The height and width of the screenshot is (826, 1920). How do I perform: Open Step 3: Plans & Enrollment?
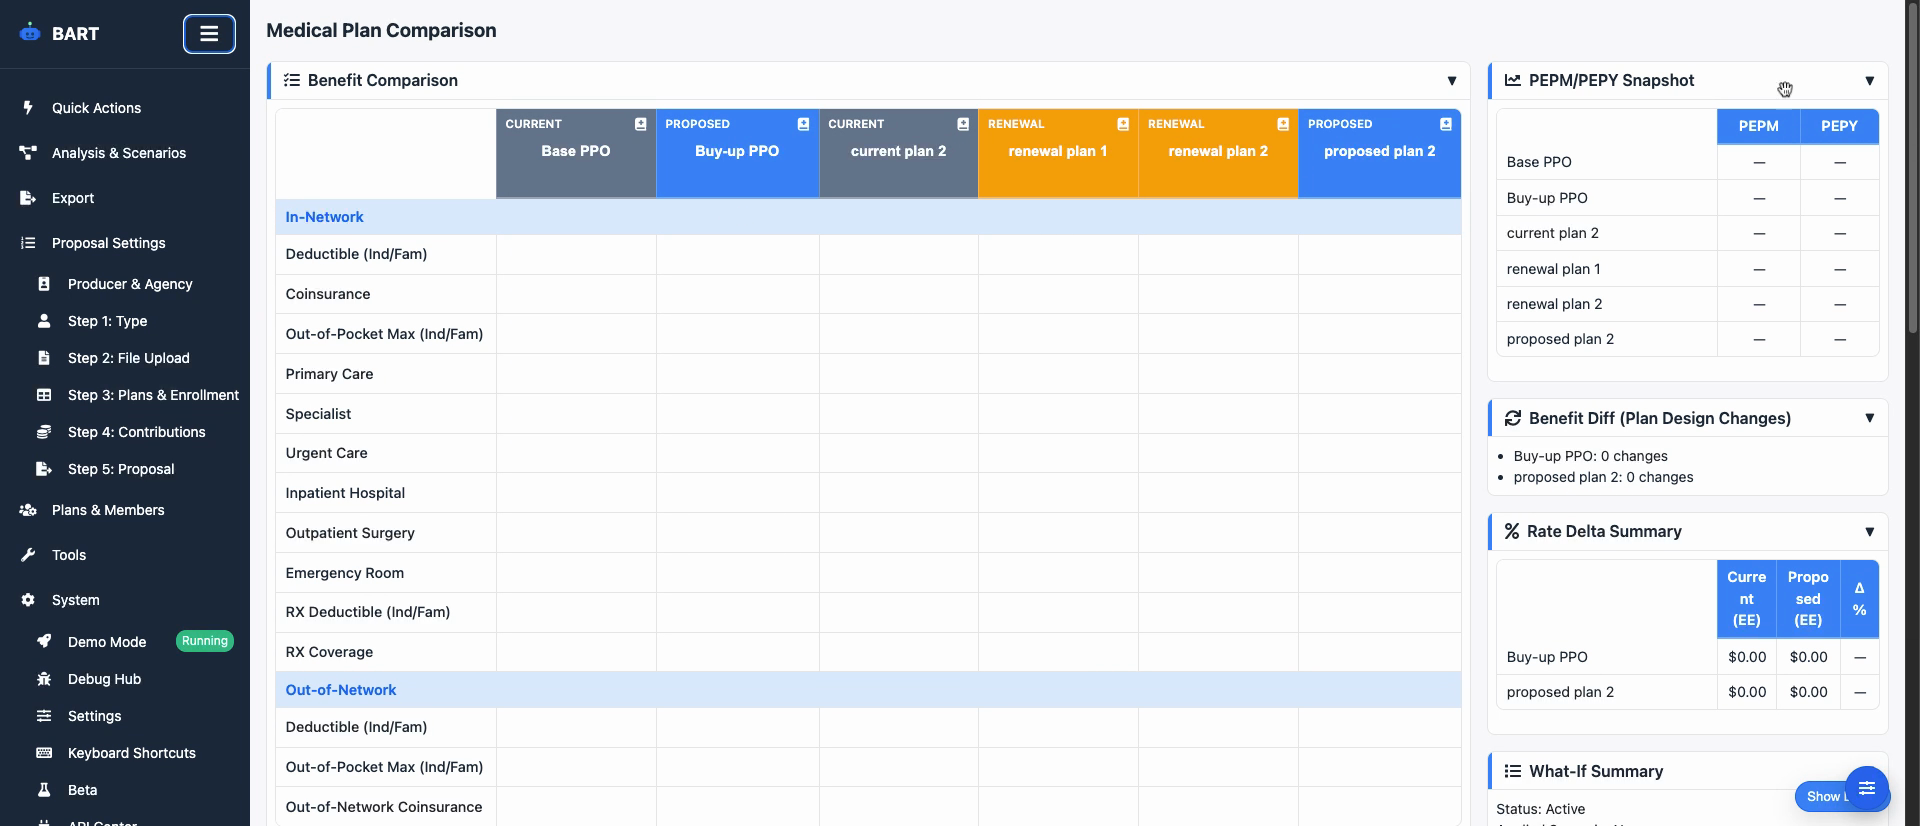153,395
